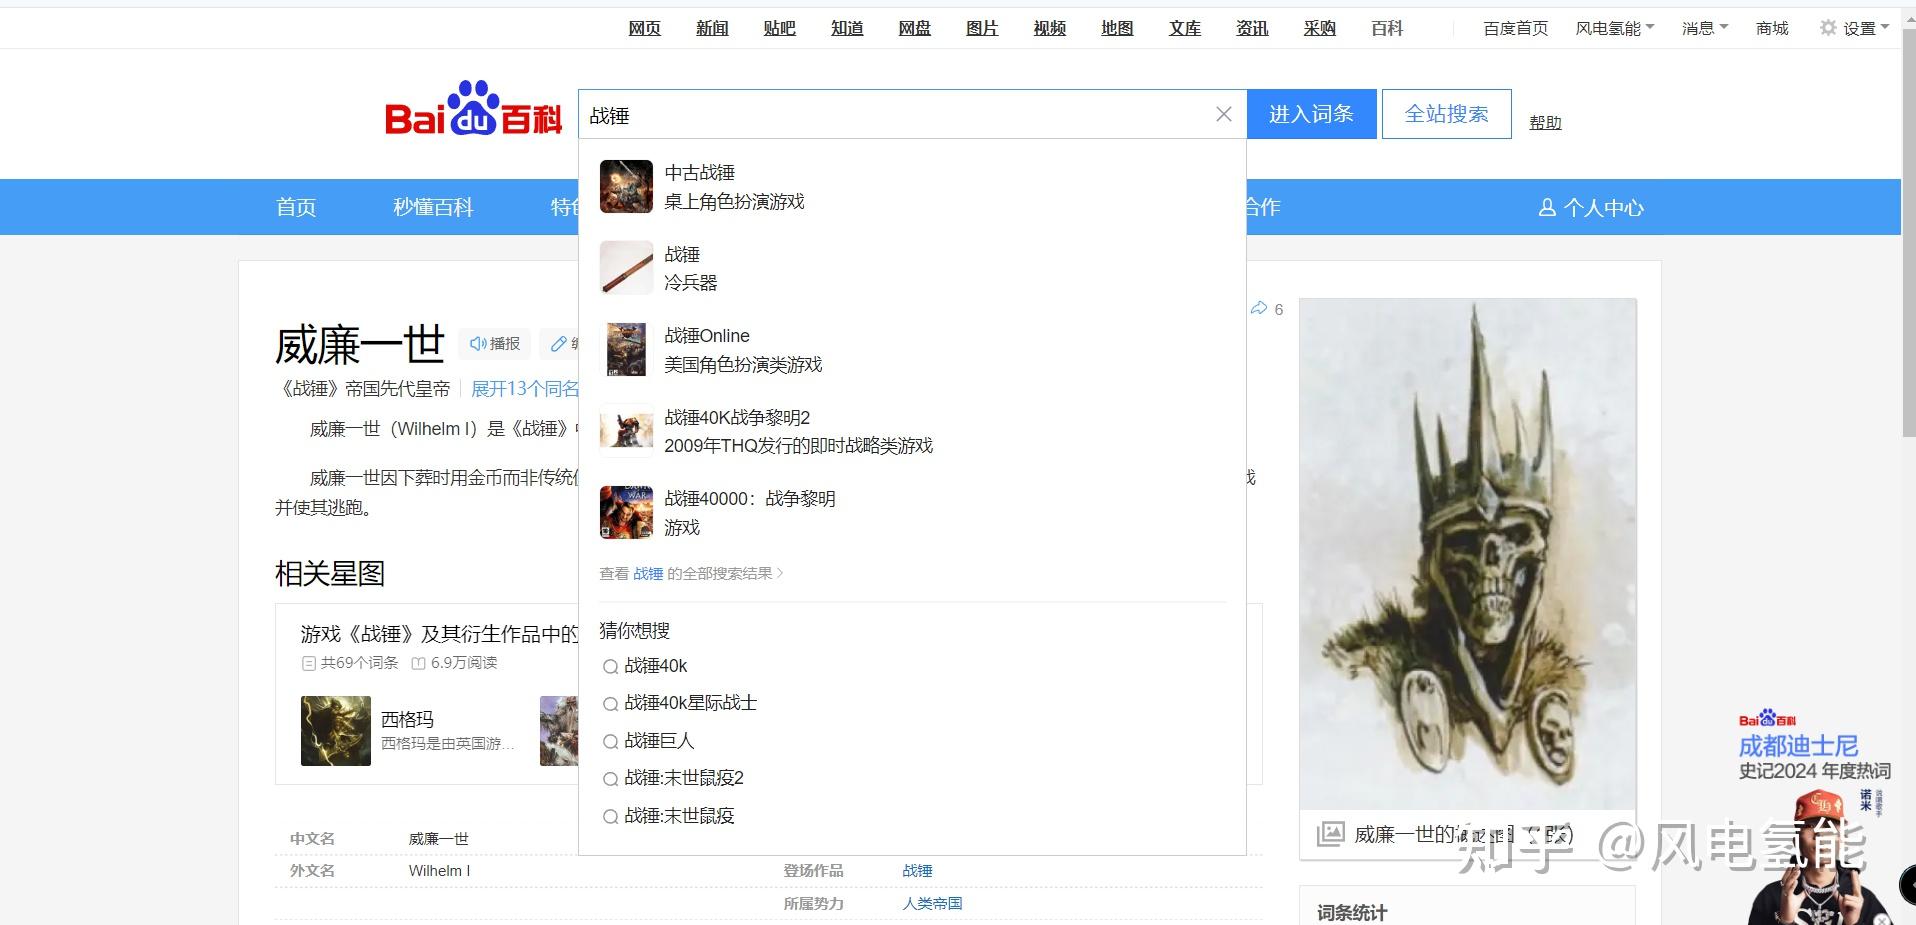Open the 知道 top navigation item
This screenshot has height=925, width=1916.
(x=847, y=28)
